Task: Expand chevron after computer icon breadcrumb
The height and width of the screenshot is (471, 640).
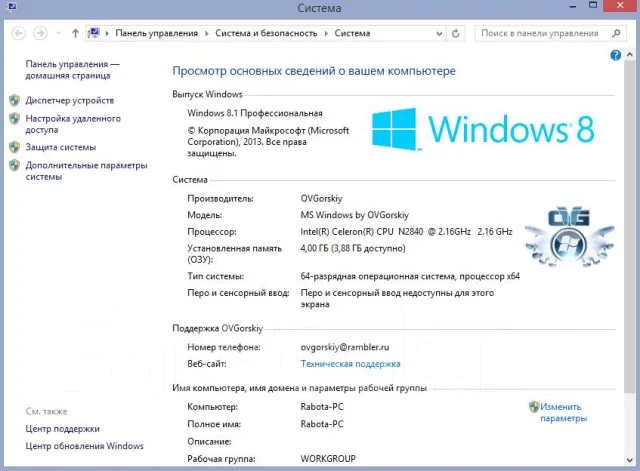Action: (107, 33)
